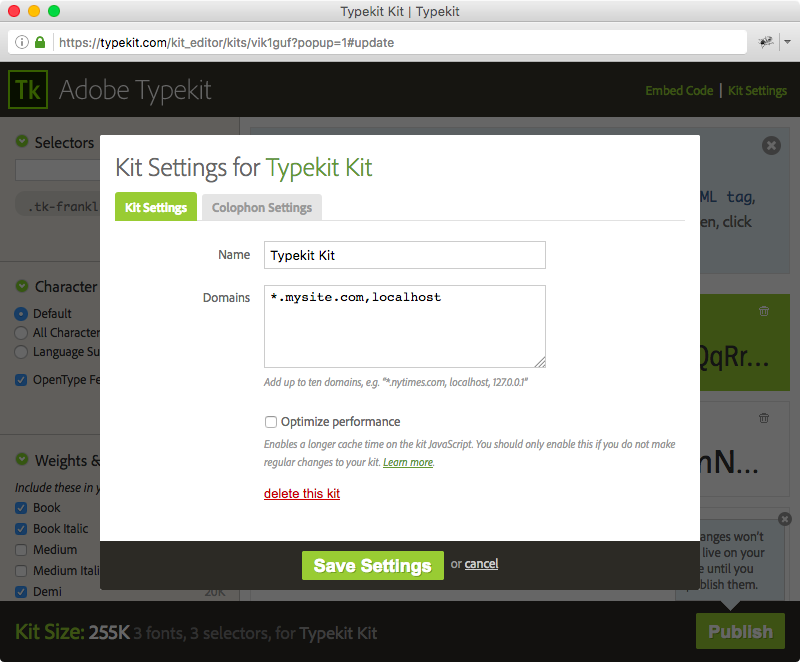800x662 pixels.
Task: Click the green padlock security icon
Action: (x=40, y=42)
